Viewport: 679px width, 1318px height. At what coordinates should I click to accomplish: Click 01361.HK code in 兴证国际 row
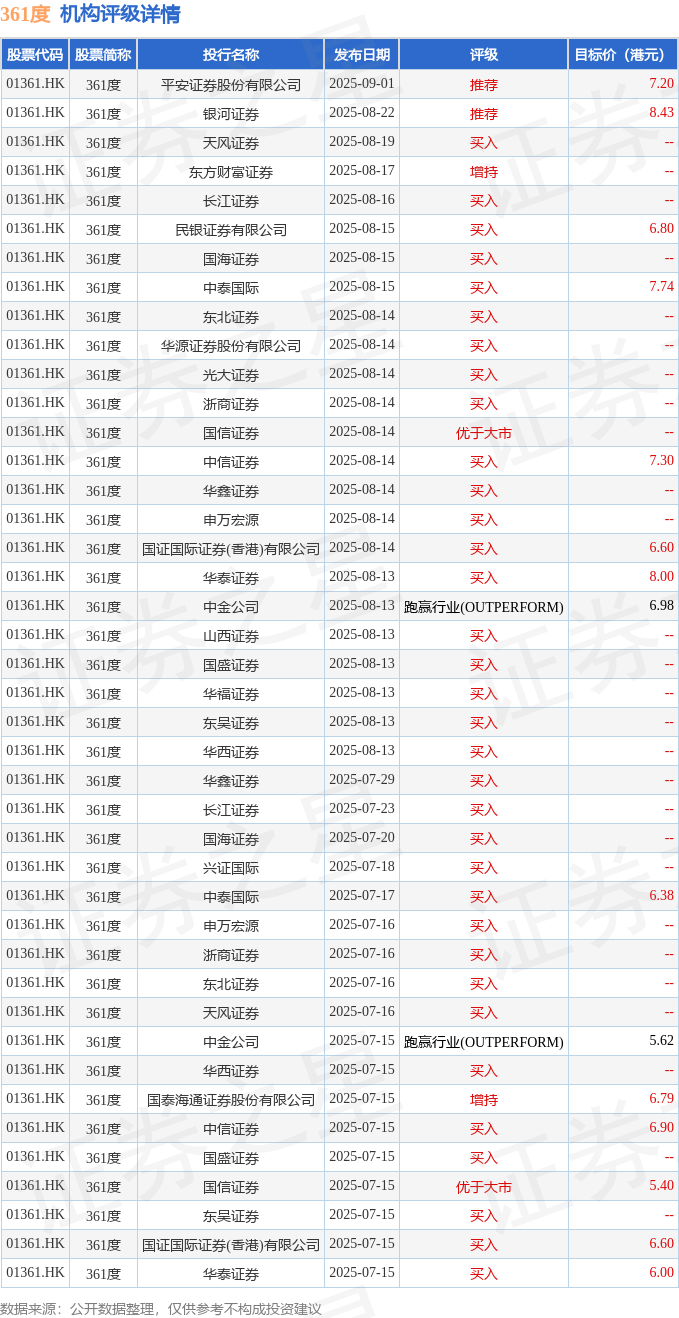tap(35, 867)
